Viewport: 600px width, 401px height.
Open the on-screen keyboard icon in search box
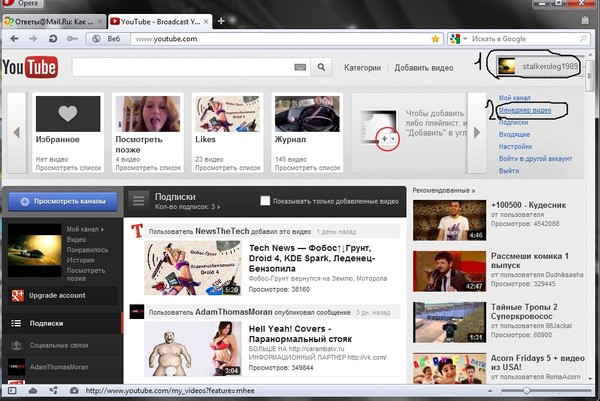coord(300,67)
